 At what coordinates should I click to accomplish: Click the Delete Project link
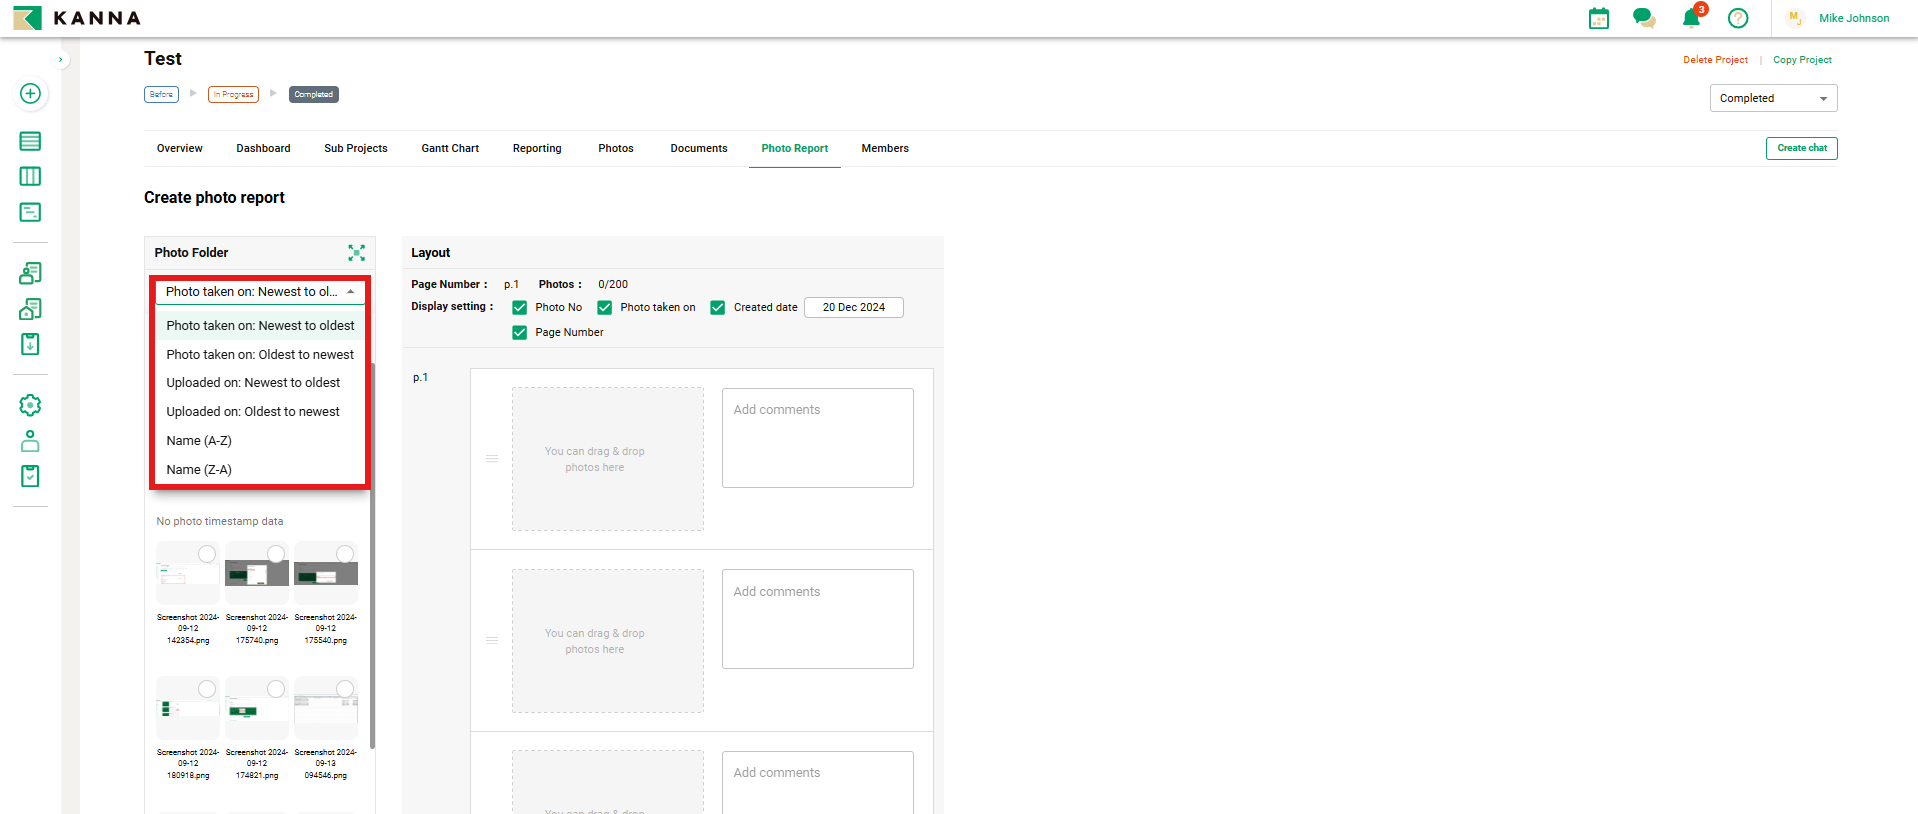click(1715, 60)
